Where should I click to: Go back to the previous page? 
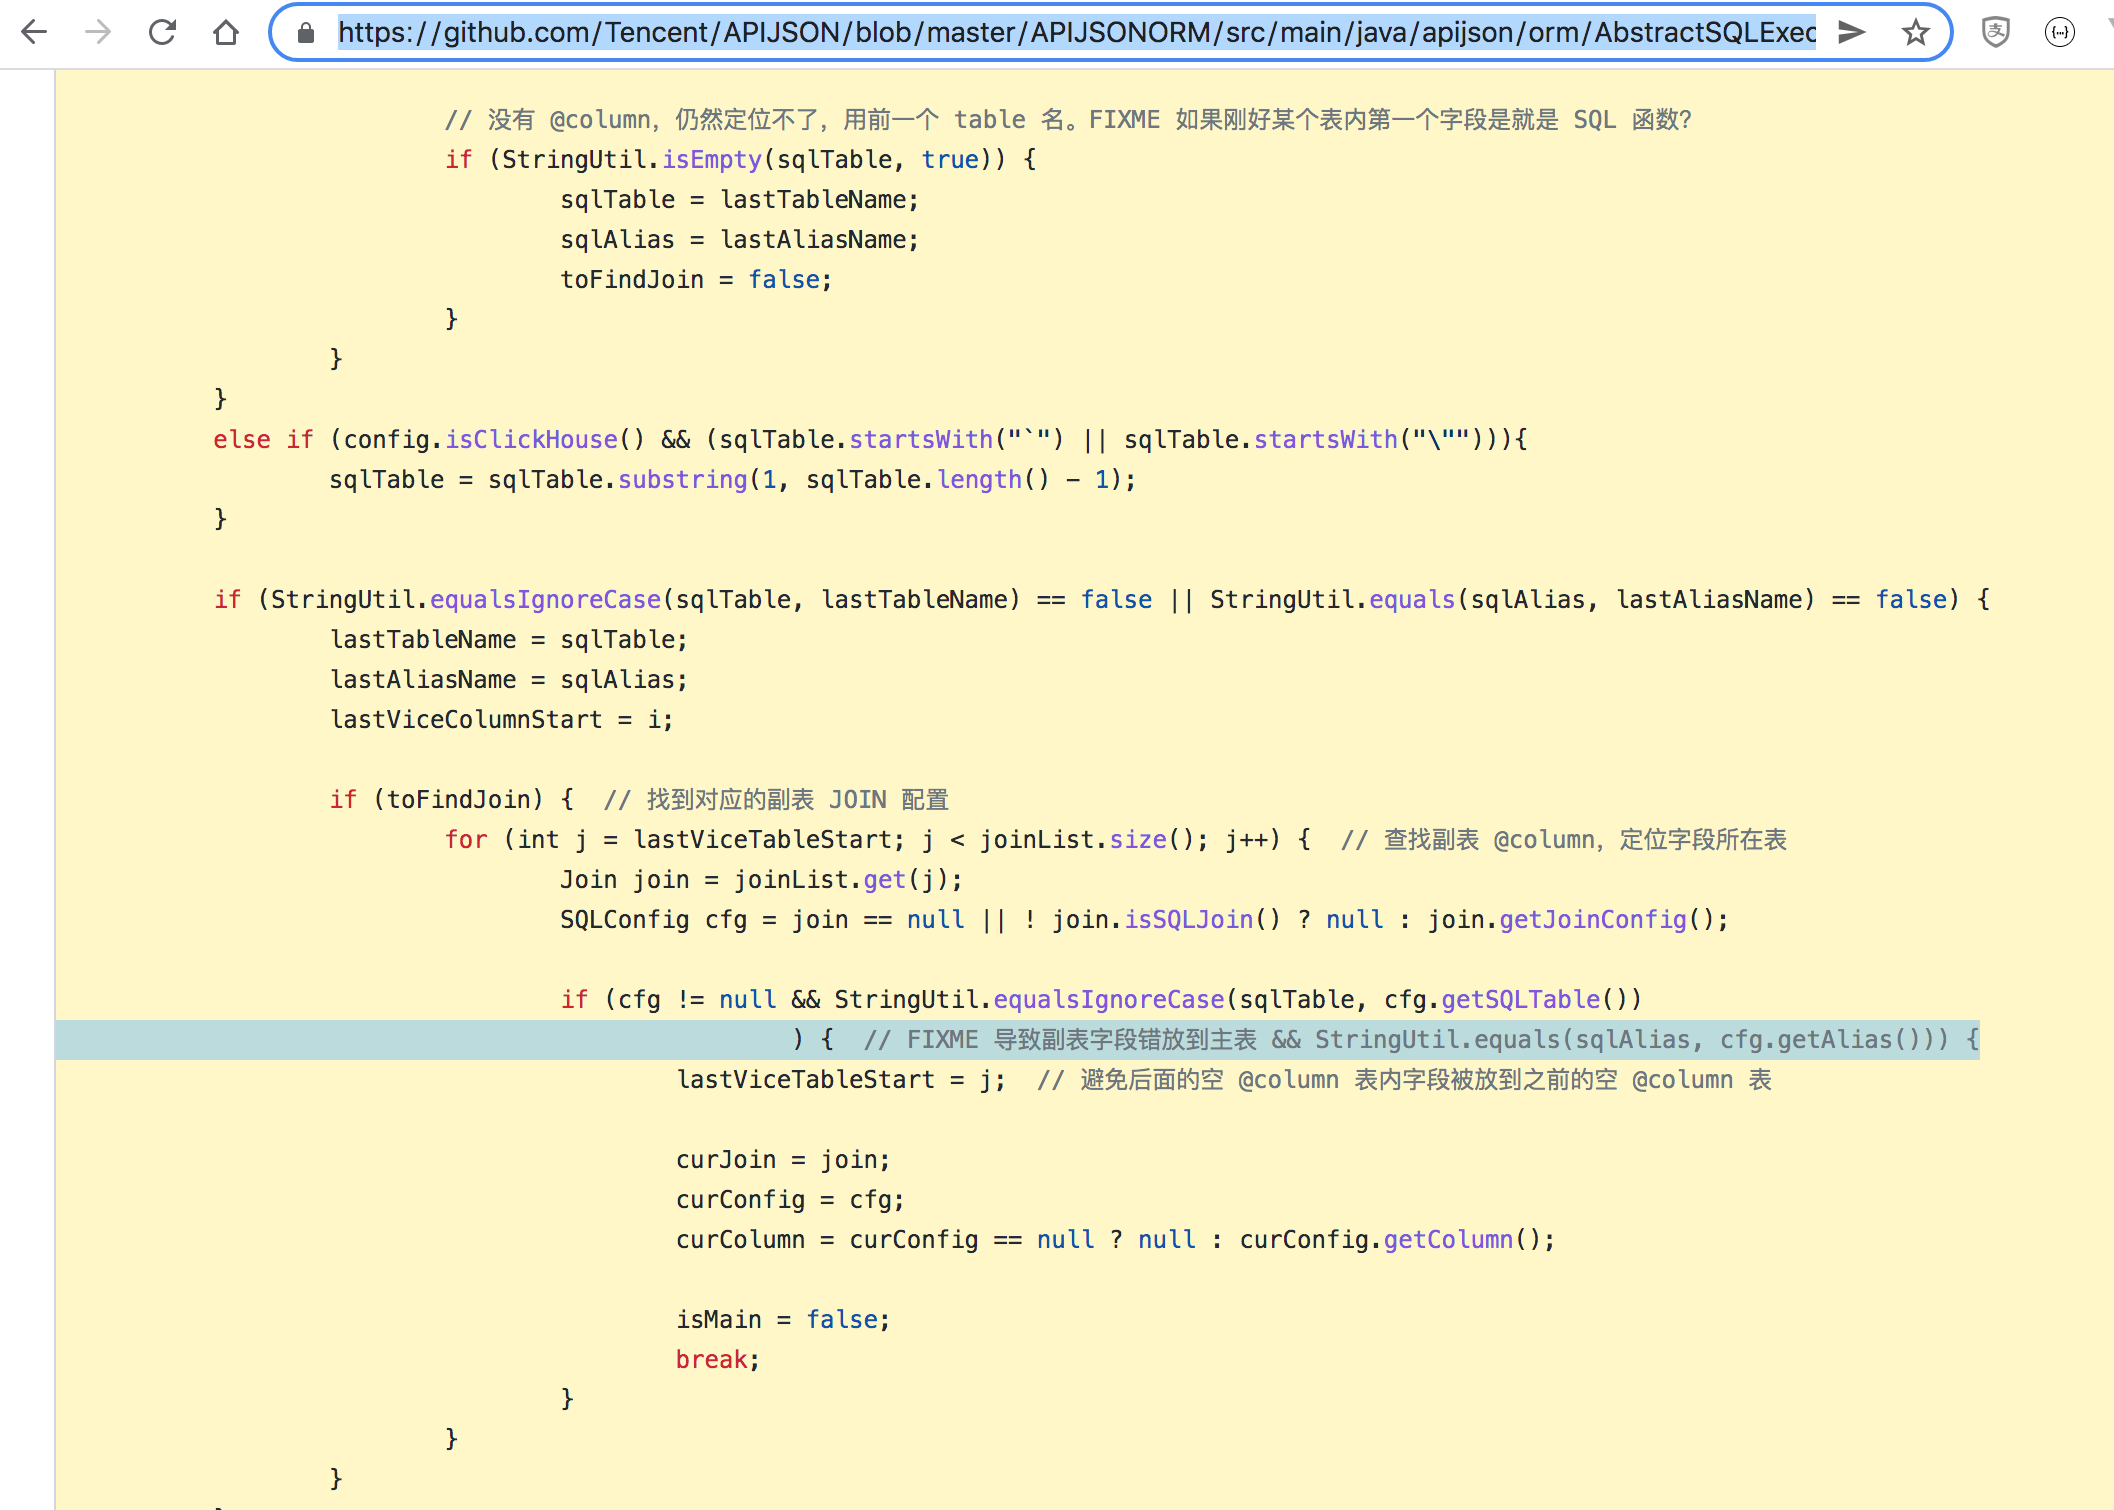pyautogui.click(x=34, y=32)
